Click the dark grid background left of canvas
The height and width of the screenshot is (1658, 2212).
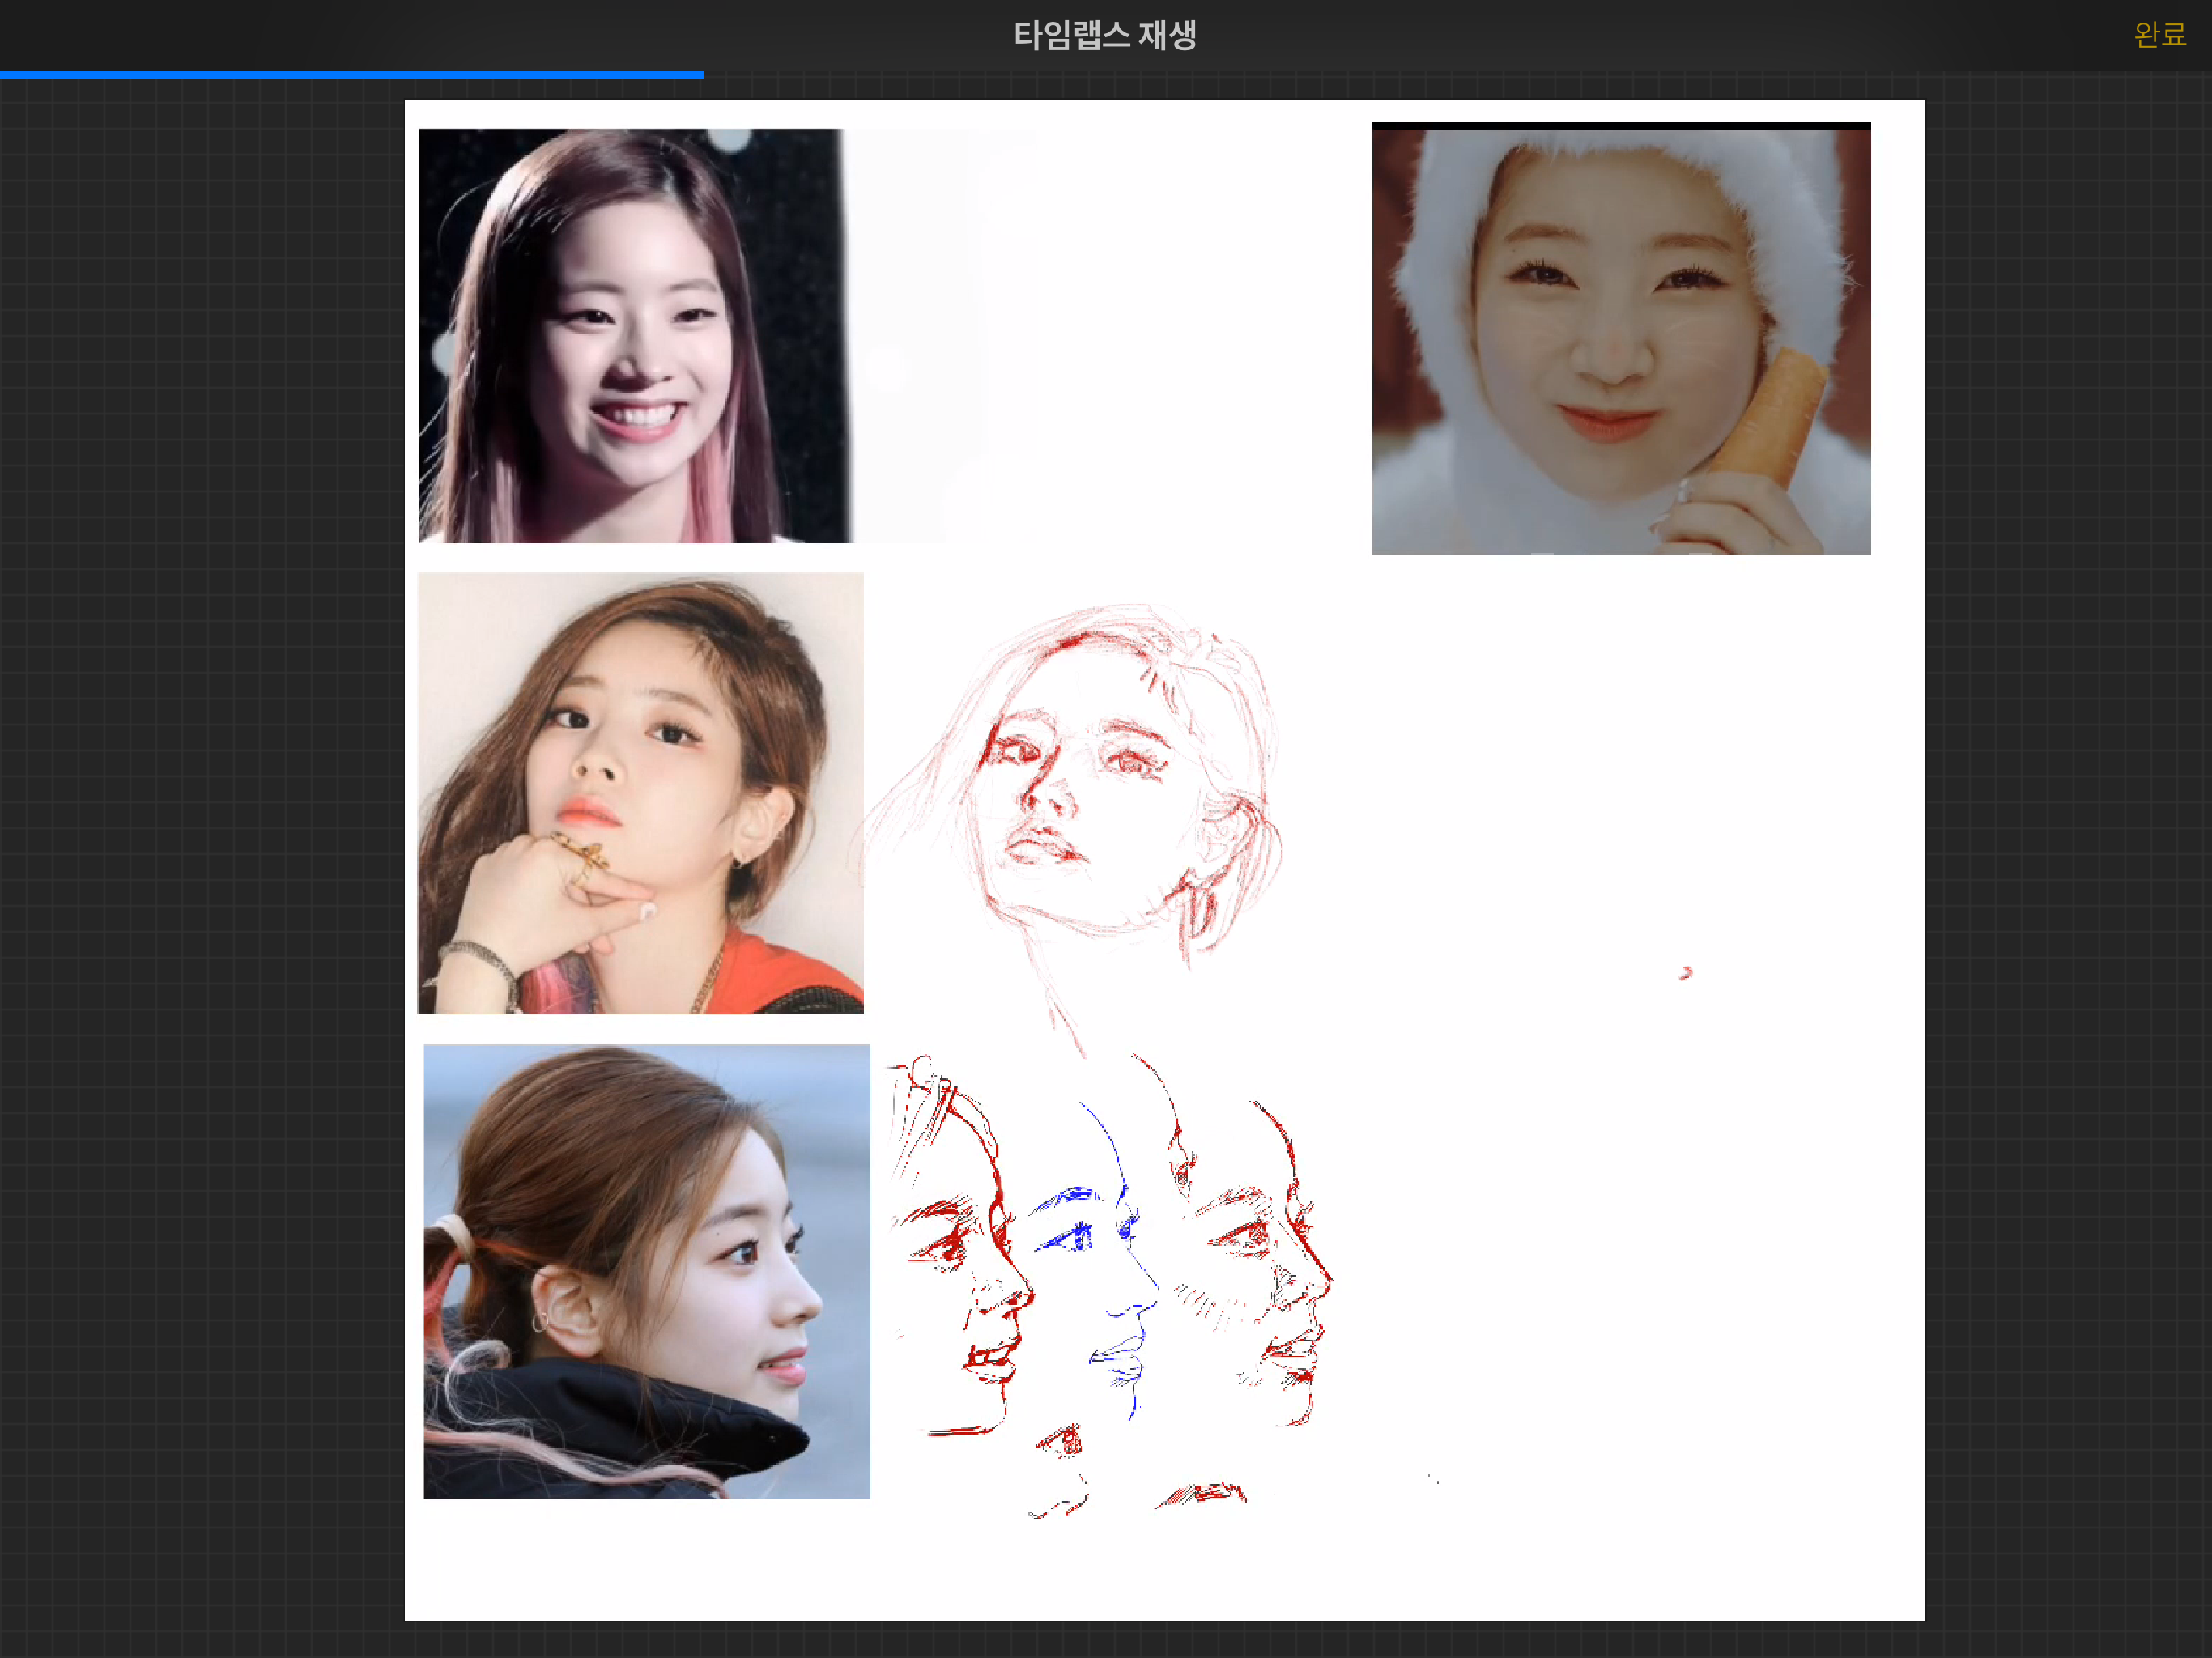pos(200,850)
